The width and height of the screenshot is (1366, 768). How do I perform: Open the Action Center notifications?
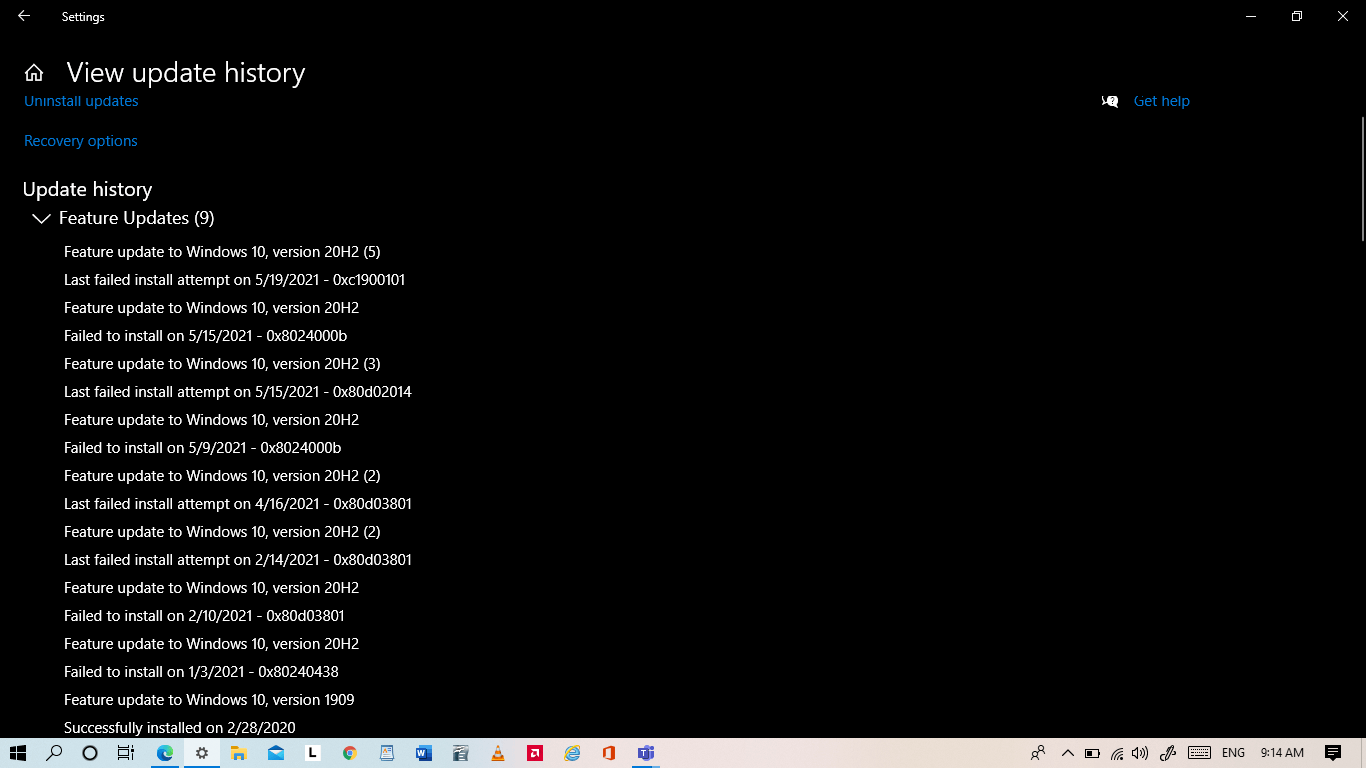(1332, 753)
